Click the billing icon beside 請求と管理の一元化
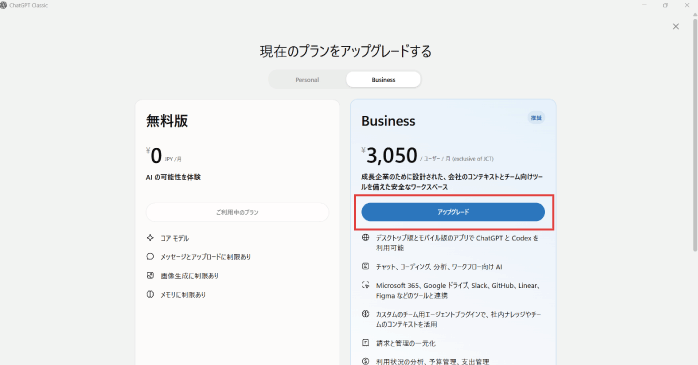This screenshot has width=698, height=365. pos(365,343)
